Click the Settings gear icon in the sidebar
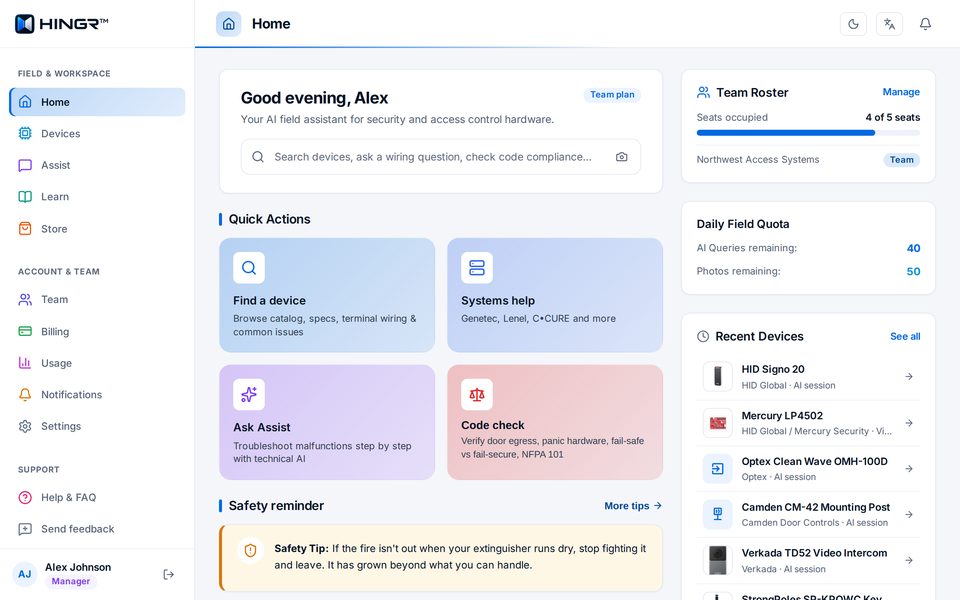The width and height of the screenshot is (960, 600). click(x=25, y=426)
